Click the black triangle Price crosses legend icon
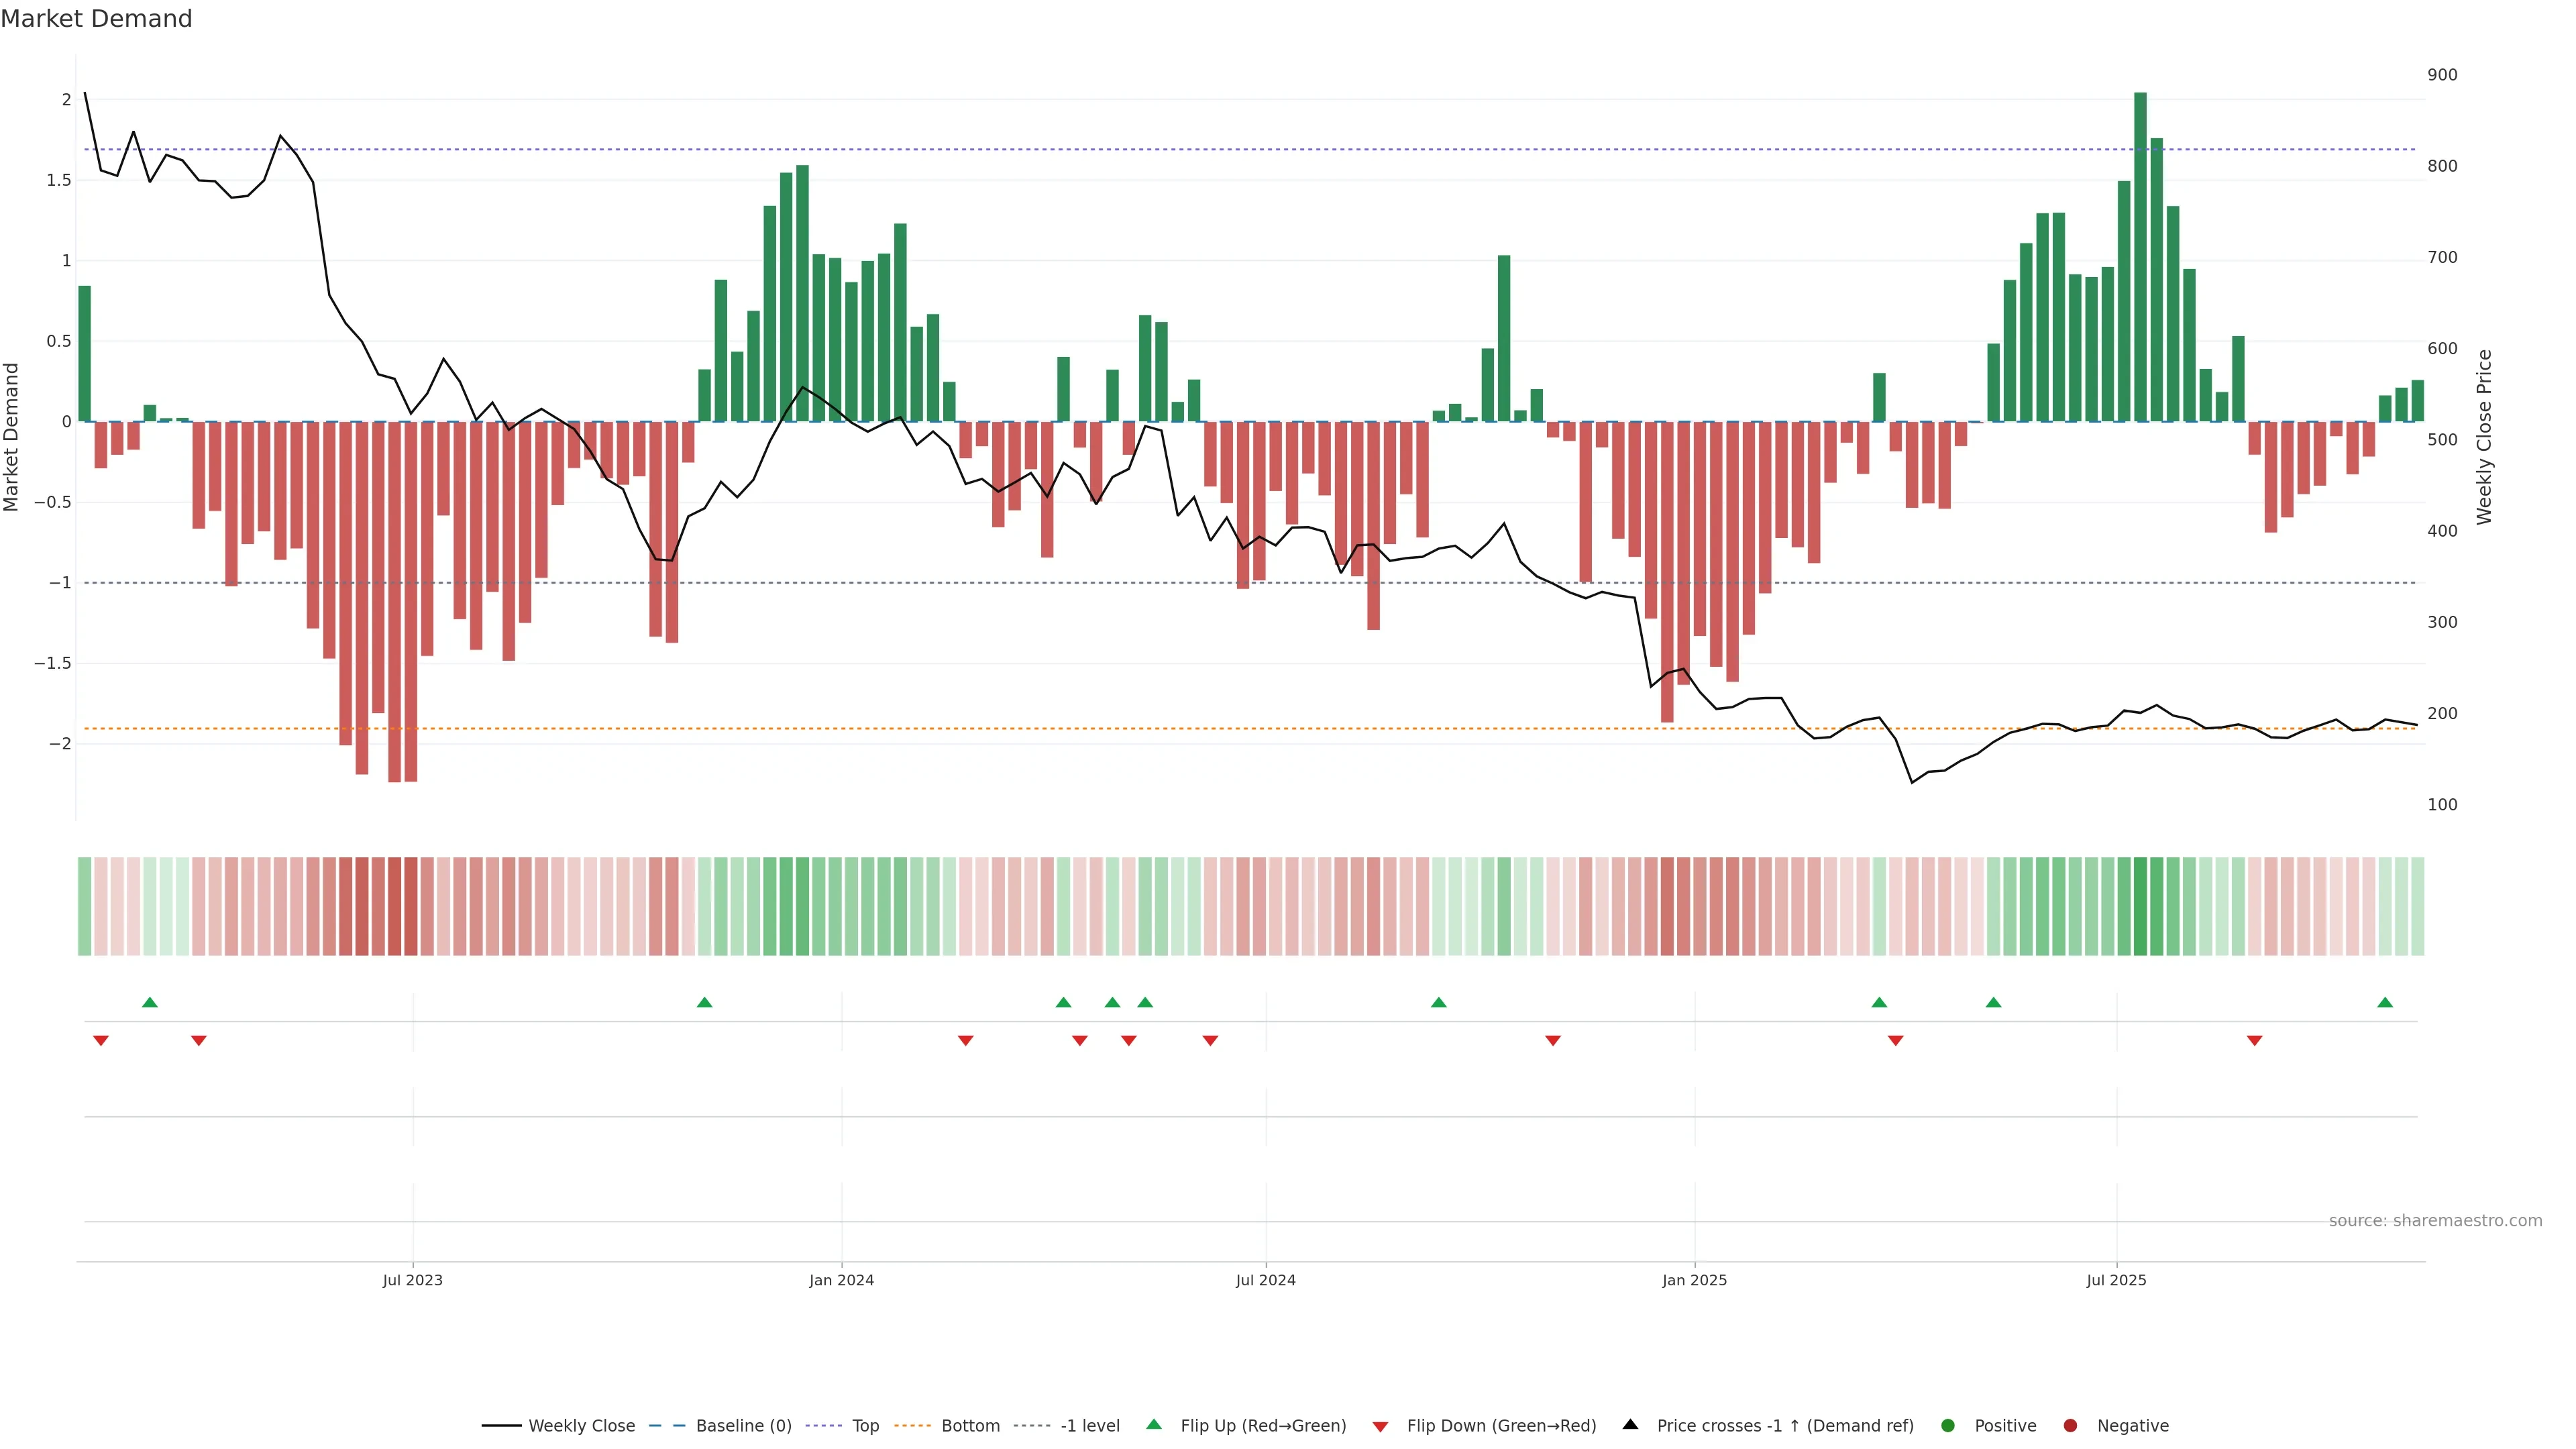Screen dimensions: 2576x1449 1630,1424
